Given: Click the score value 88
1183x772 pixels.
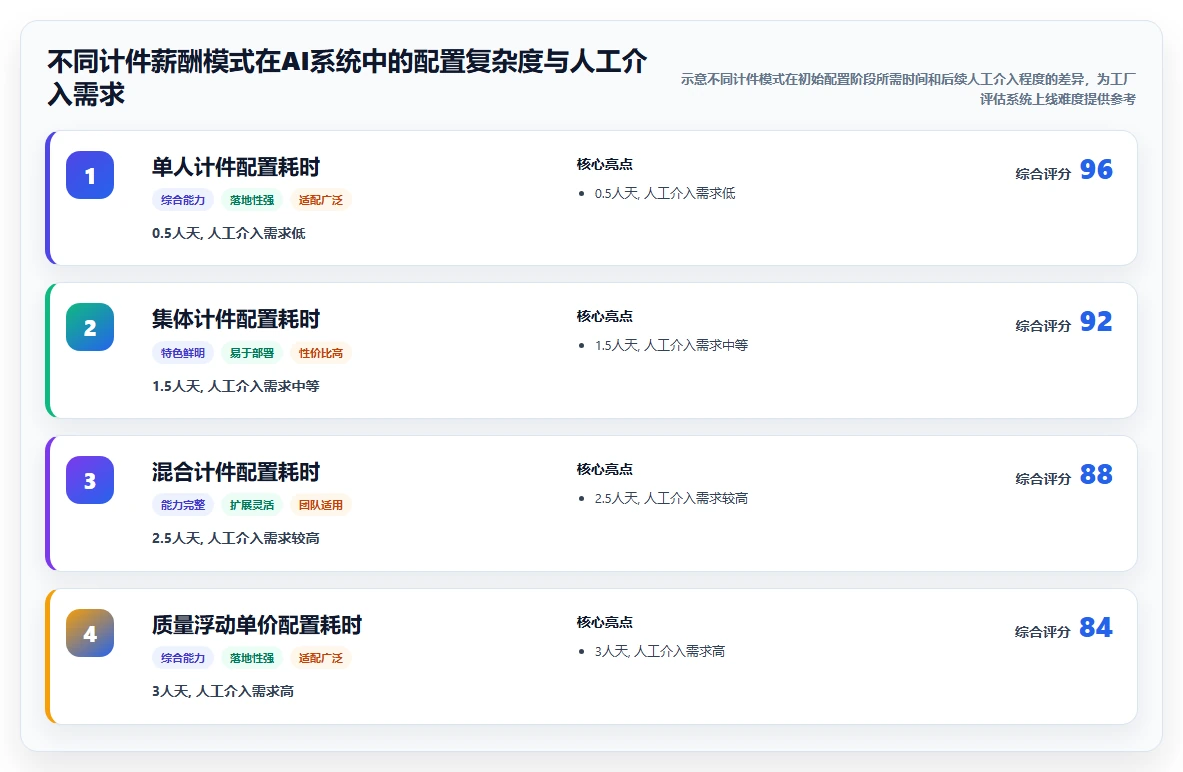Looking at the screenshot, I should 1096,474.
